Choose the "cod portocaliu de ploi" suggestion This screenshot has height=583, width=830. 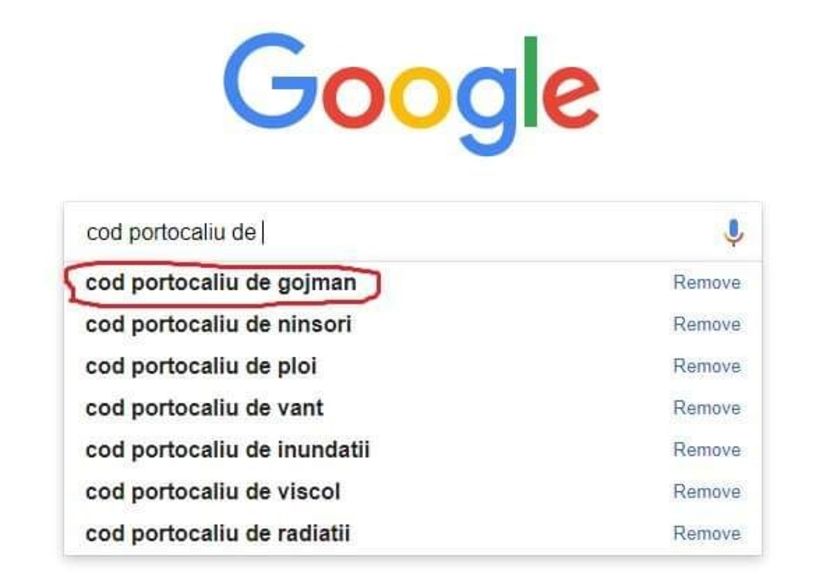coord(201,367)
